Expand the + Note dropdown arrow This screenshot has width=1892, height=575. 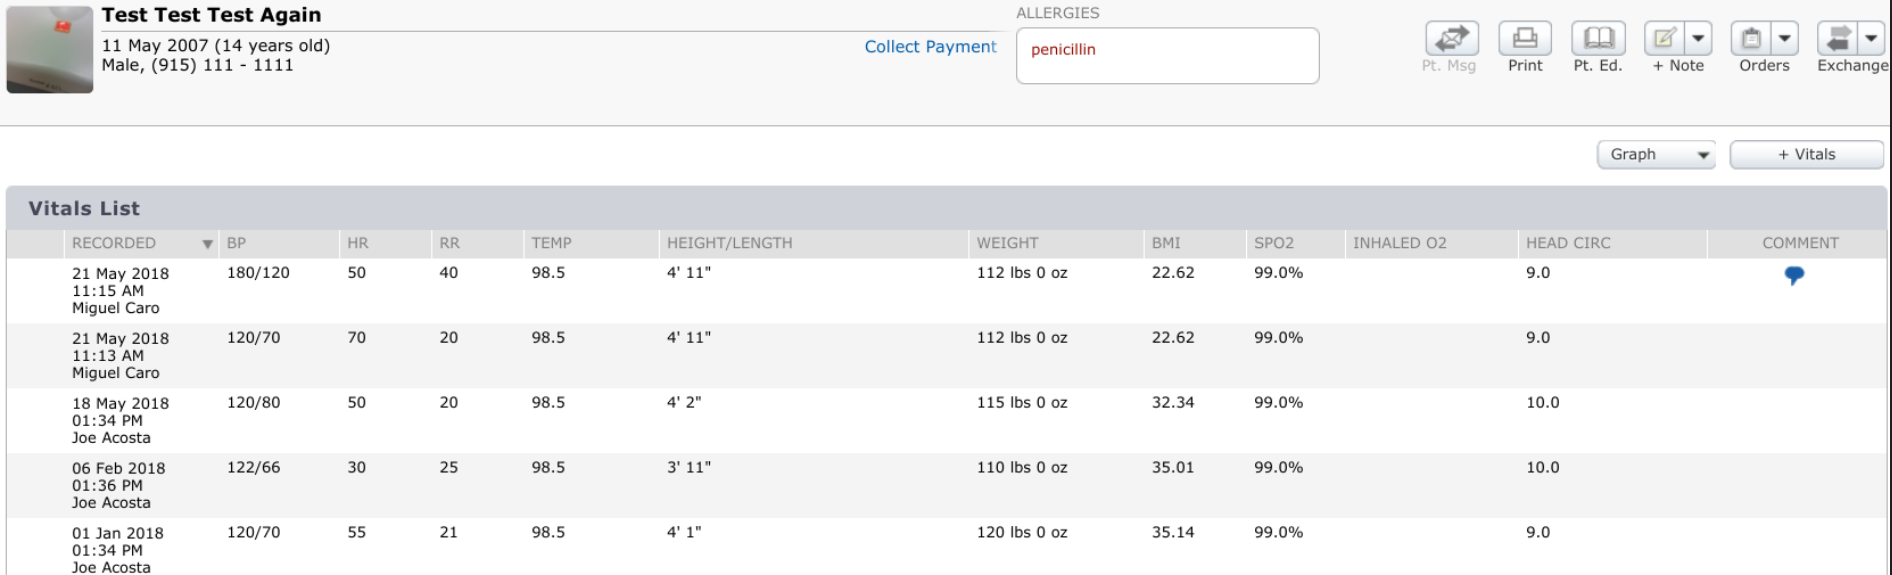(x=1698, y=39)
